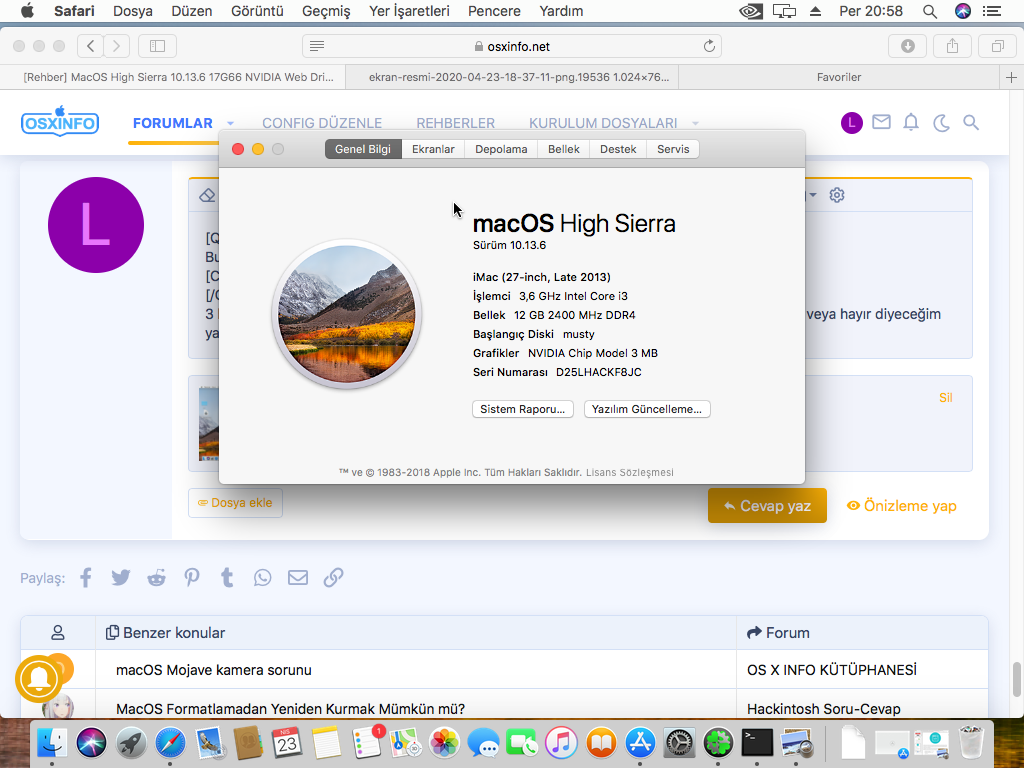Click the orange push notification bell

pos(40,680)
